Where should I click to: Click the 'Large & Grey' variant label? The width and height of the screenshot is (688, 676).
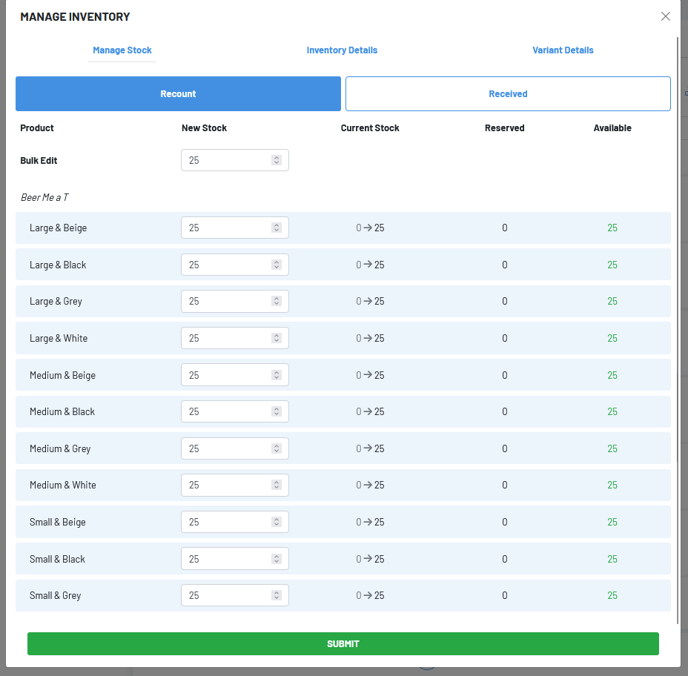pyautogui.click(x=56, y=301)
